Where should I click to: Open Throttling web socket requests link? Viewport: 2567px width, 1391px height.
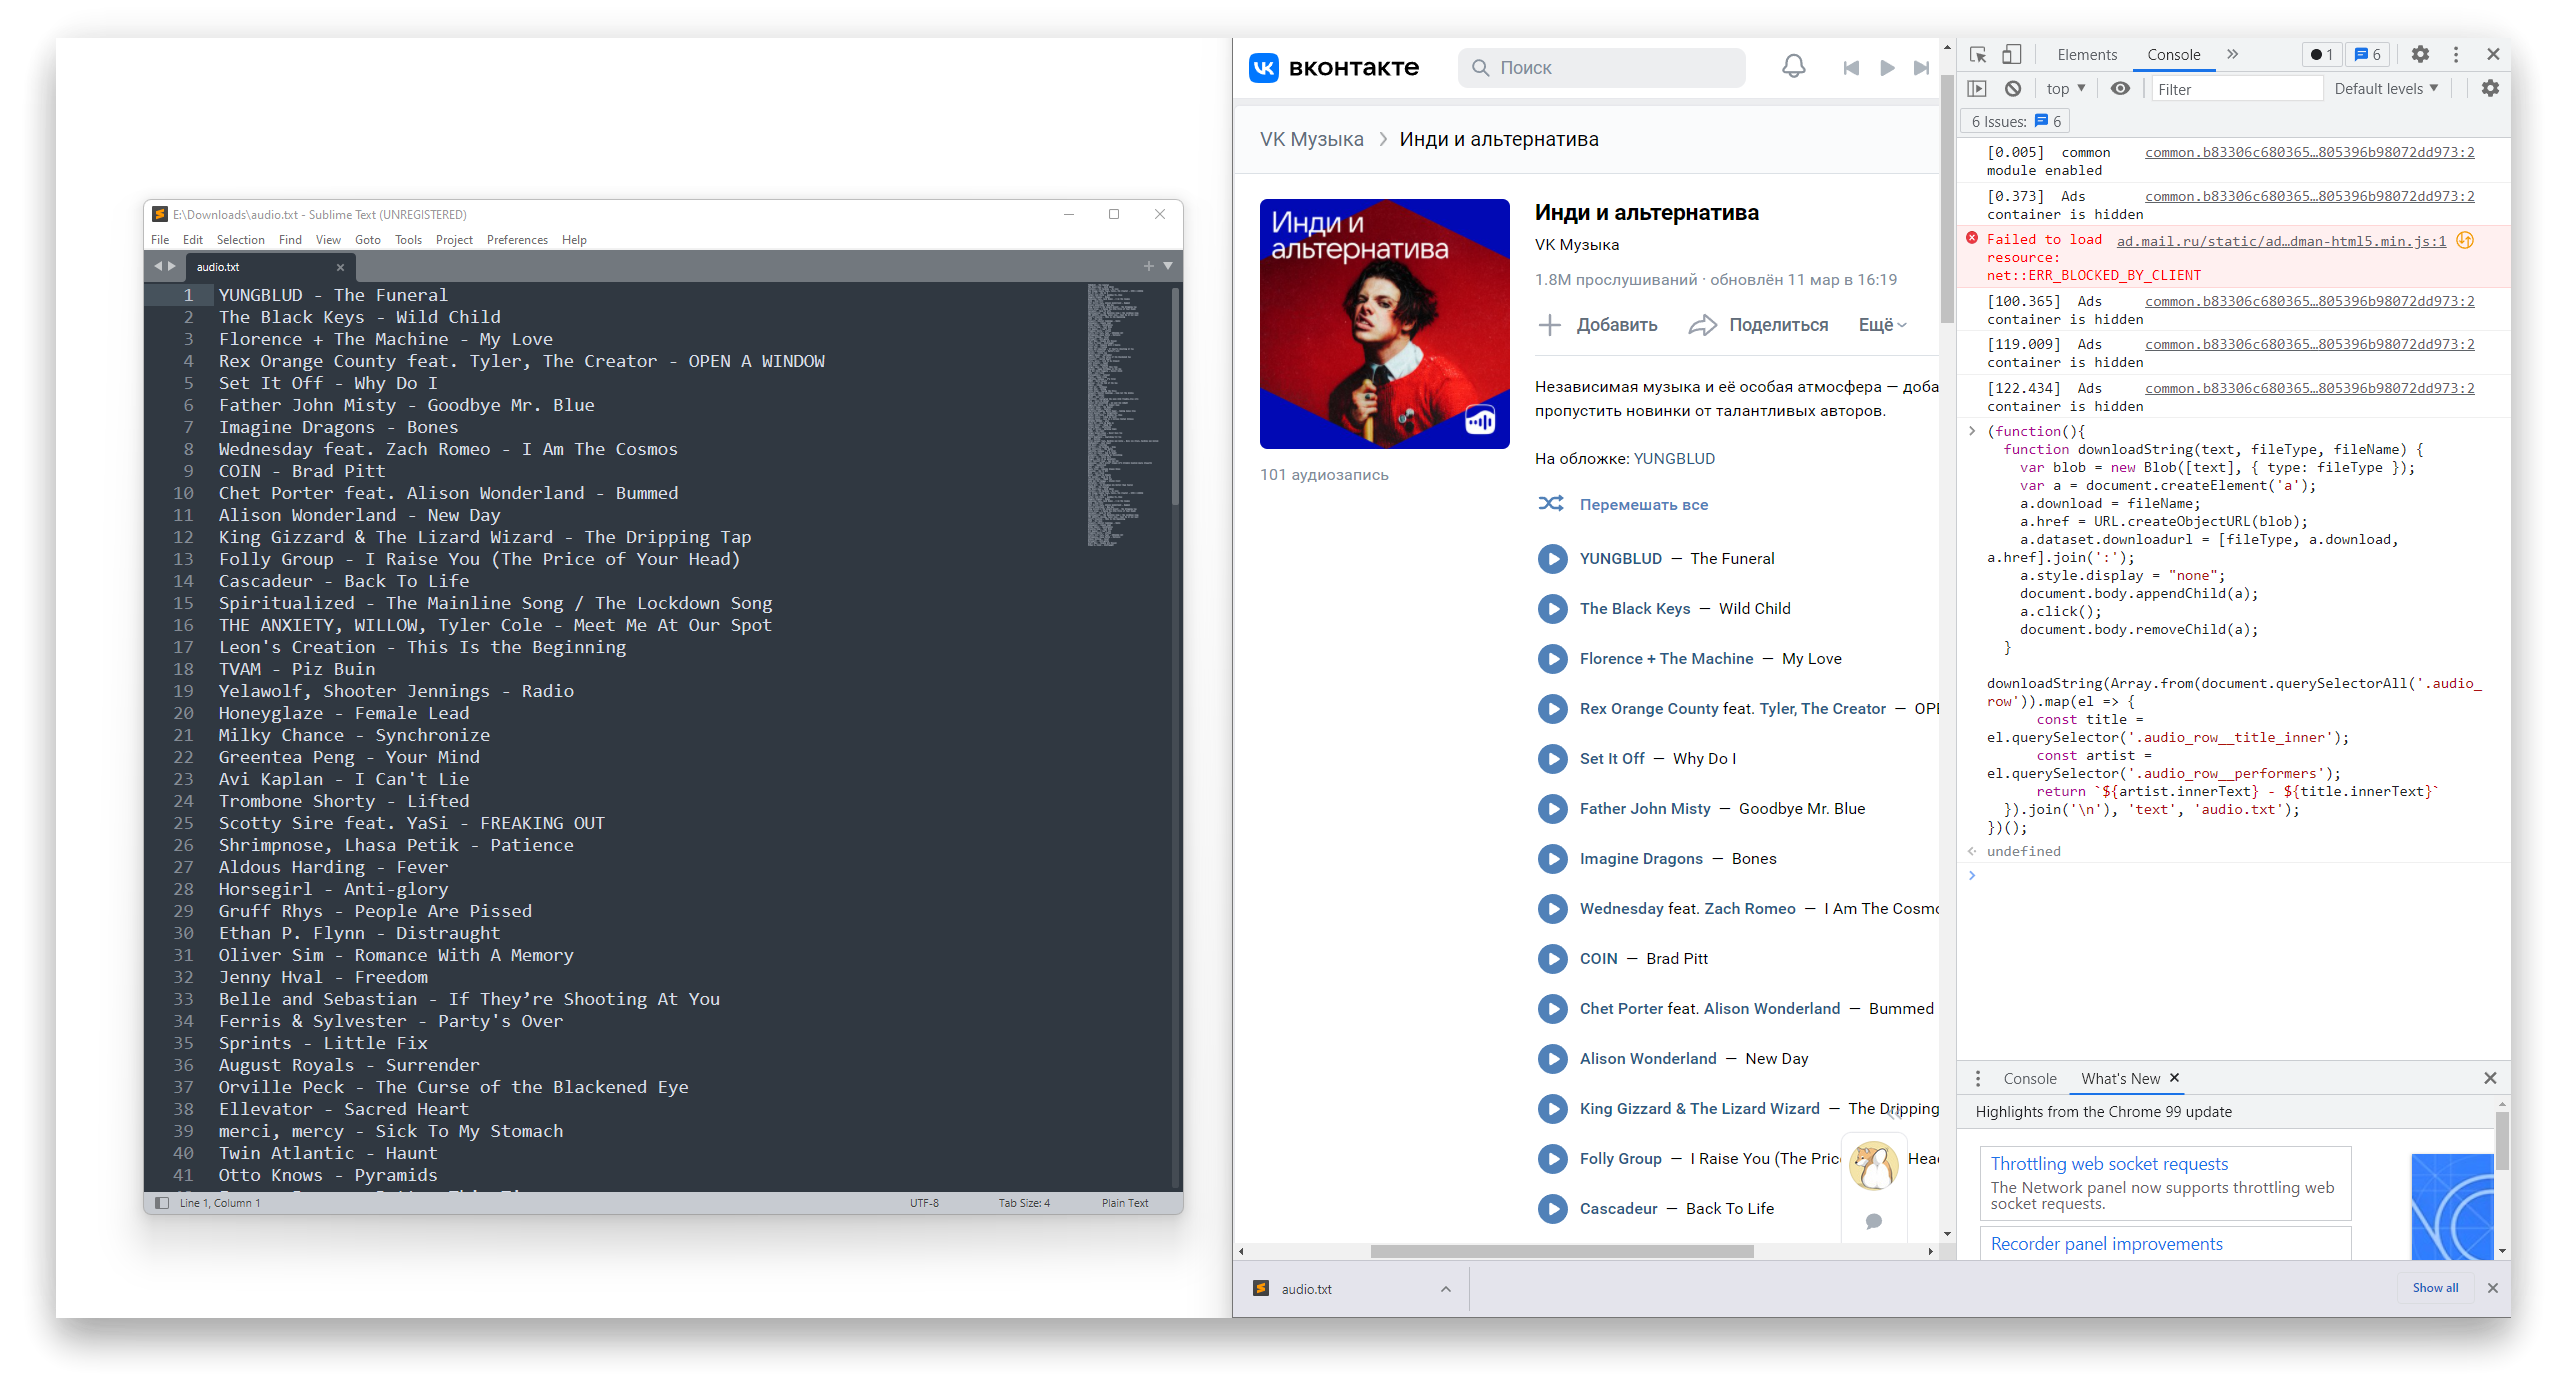click(x=2109, y=1164)
